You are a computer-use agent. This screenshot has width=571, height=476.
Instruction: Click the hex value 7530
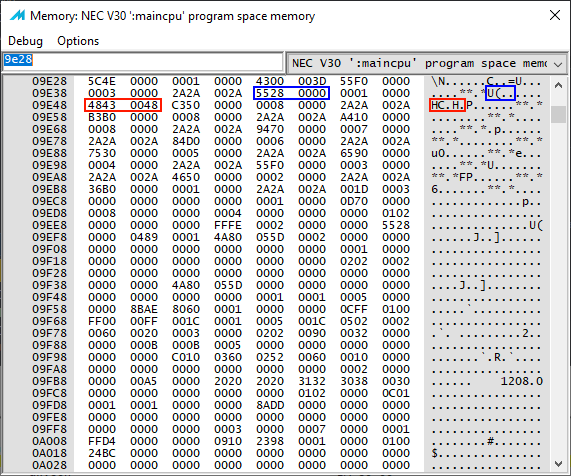(x=102, y=153)
